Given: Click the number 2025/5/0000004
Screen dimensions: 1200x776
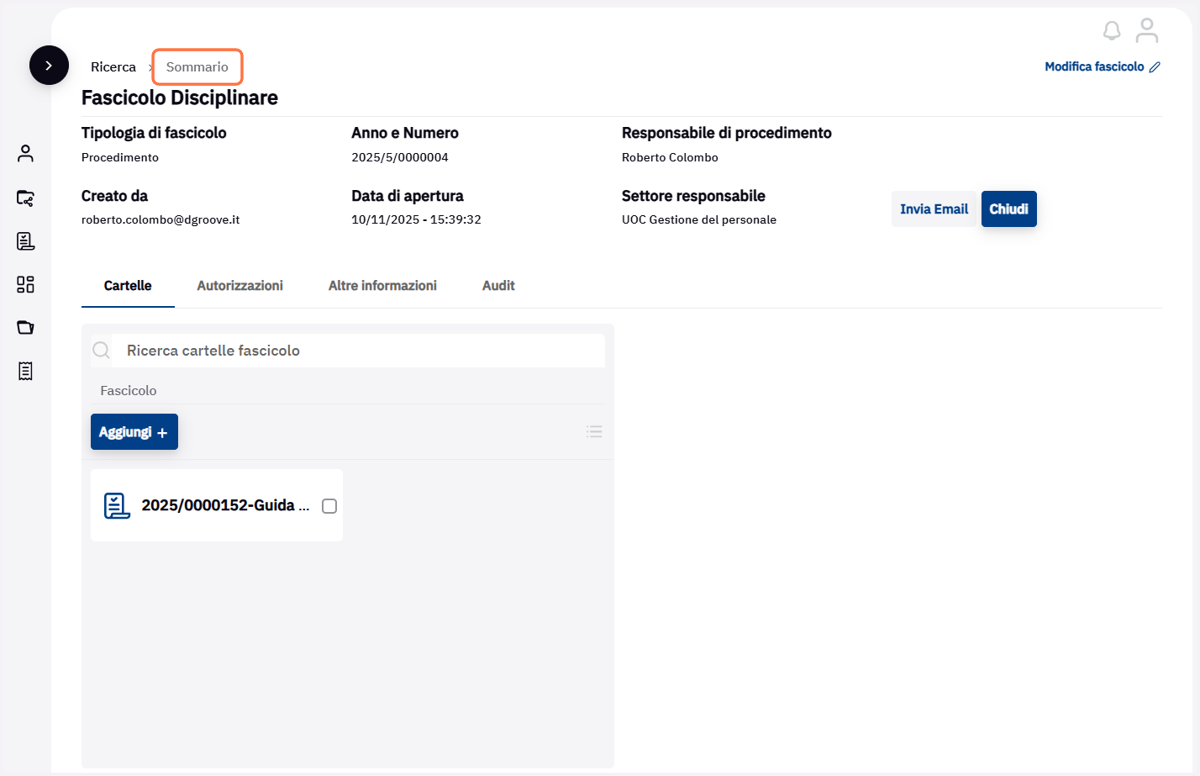Looking at the screenshot, I should click(400, 158).
